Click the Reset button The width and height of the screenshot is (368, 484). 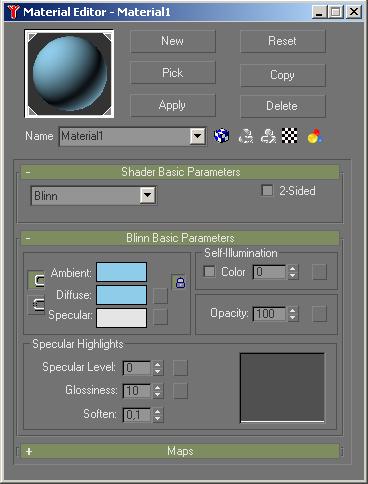(283, 41)
